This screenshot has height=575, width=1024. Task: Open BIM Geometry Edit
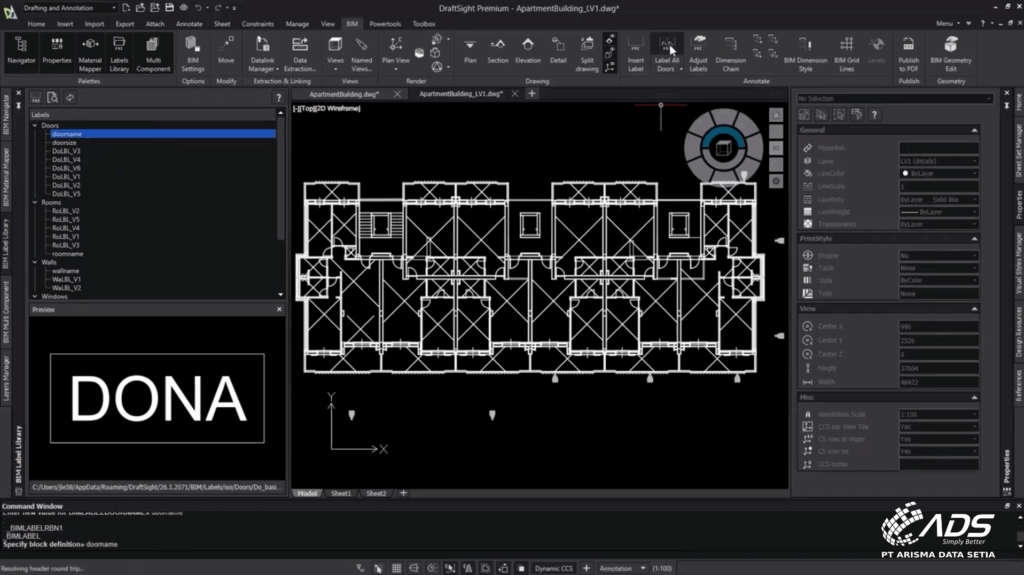[x=951, y=54]
